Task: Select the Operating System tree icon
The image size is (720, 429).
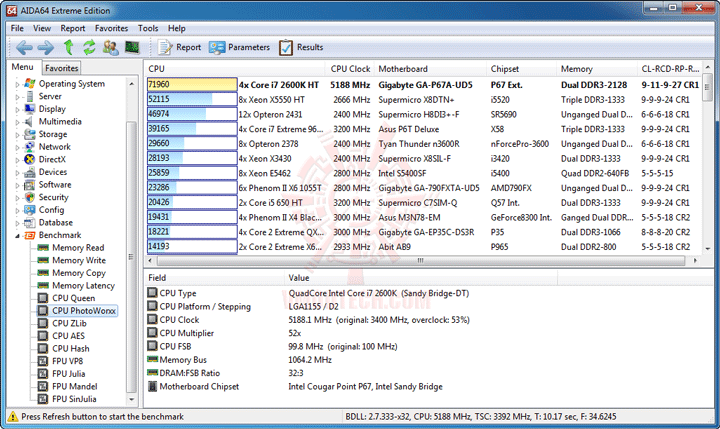Action: coord(30,84)
